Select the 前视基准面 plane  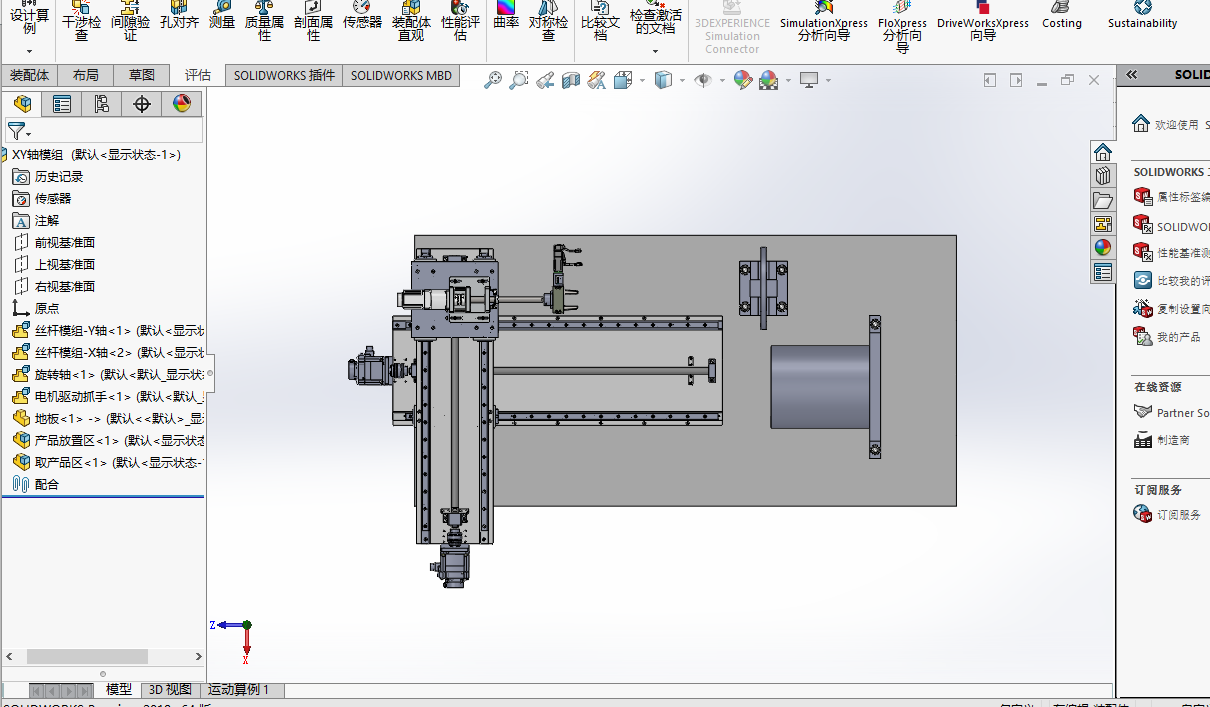point(53,242)
